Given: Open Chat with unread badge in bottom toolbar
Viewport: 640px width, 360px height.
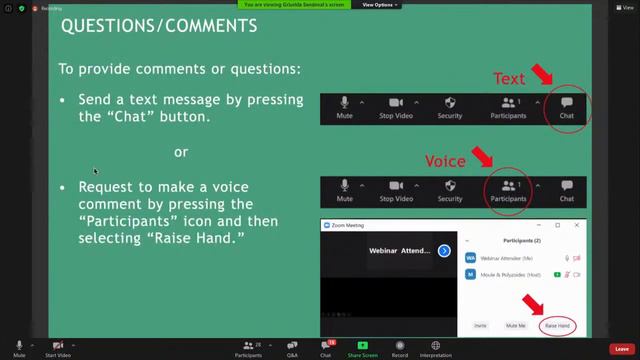Looking at the screenshot, I should pyautogui.click(x=326, y=349).
